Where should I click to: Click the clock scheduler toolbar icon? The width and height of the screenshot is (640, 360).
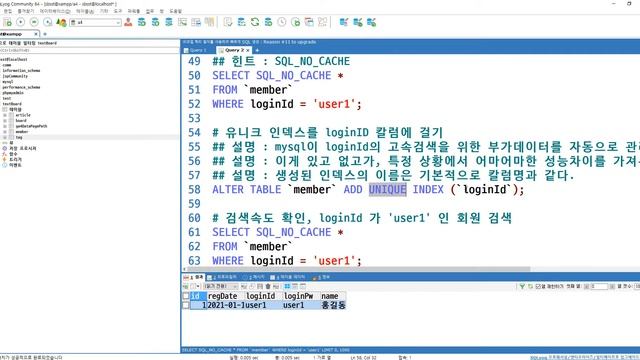282,22
